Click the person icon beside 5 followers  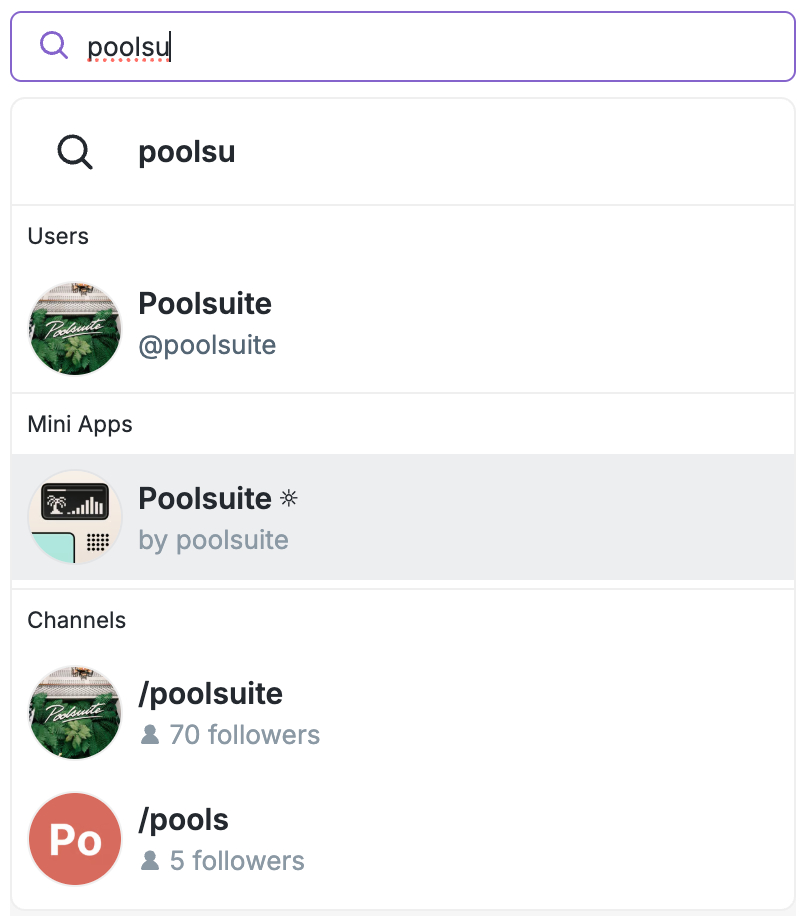pos(150,861)
